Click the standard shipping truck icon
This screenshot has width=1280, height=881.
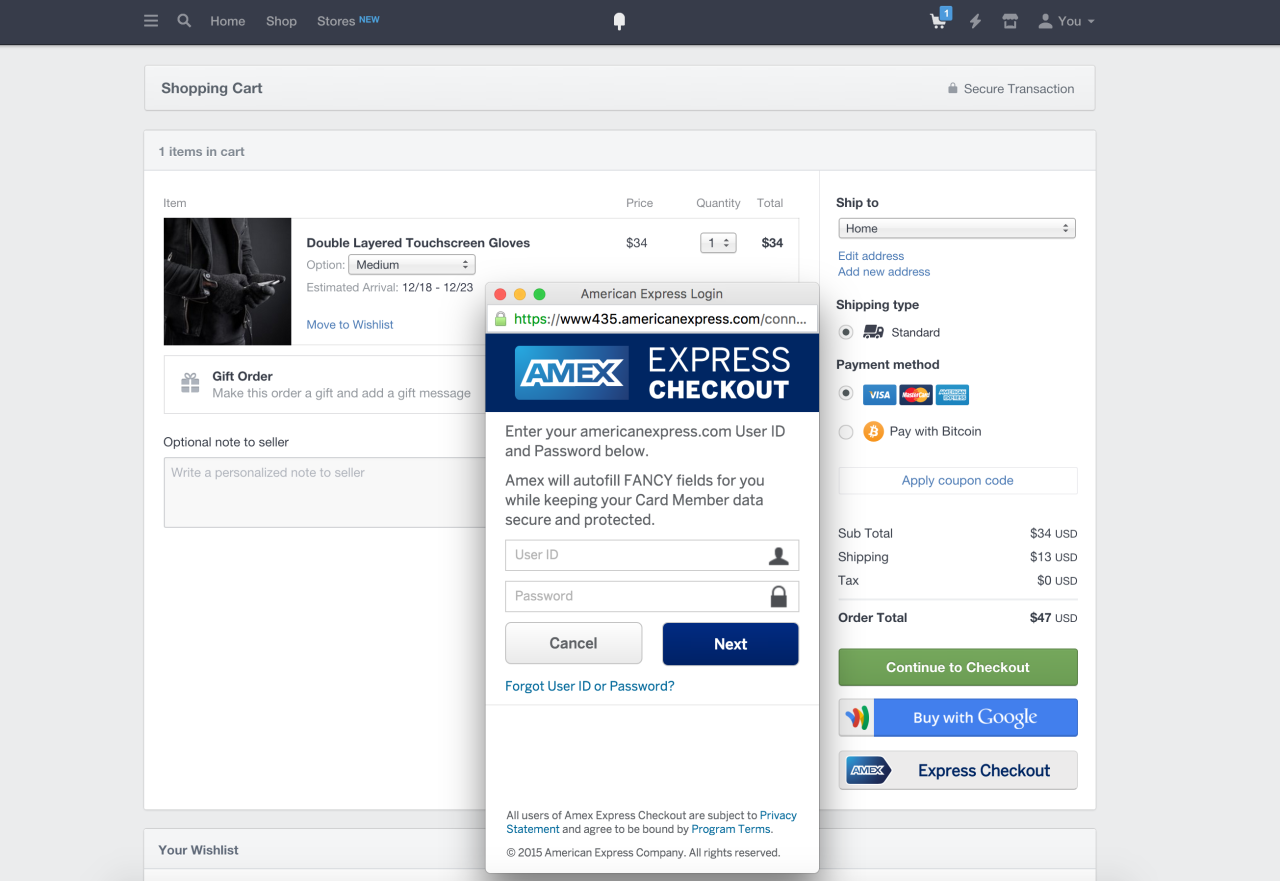coord(873,332)
